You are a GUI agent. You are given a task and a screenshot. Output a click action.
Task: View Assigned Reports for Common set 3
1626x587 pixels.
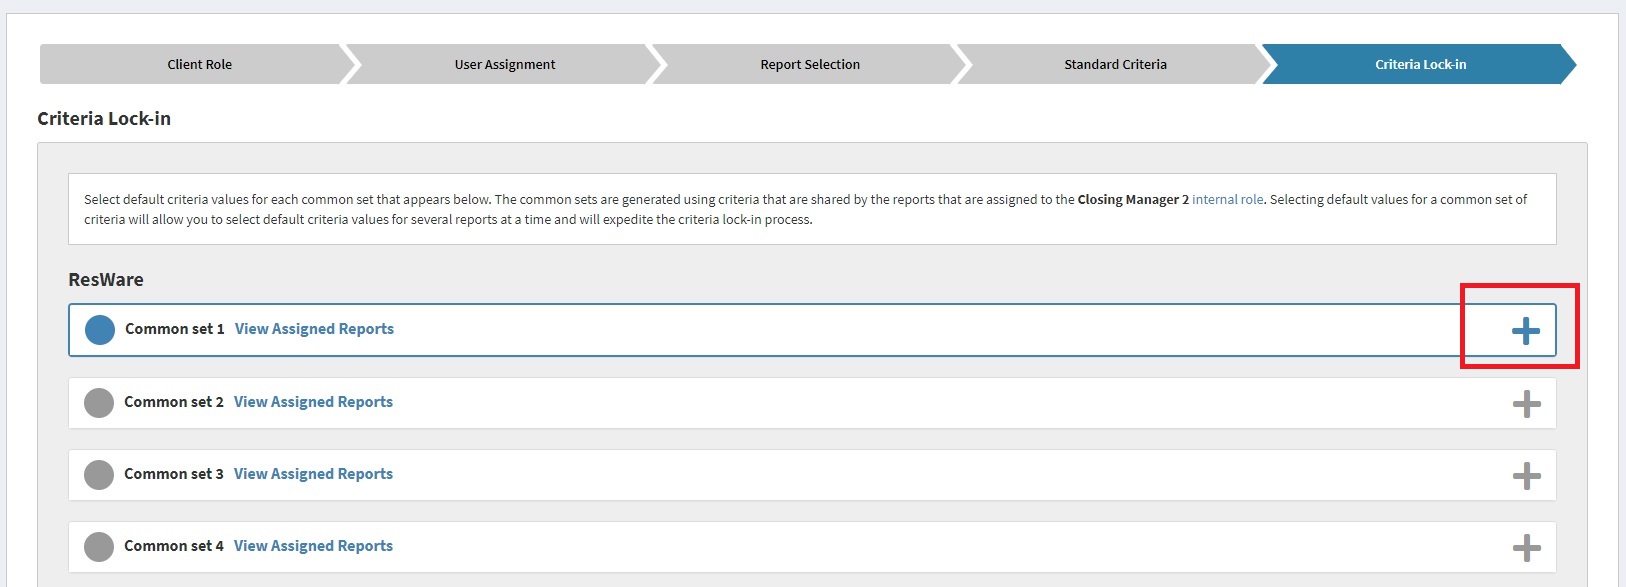coord(313,474)
